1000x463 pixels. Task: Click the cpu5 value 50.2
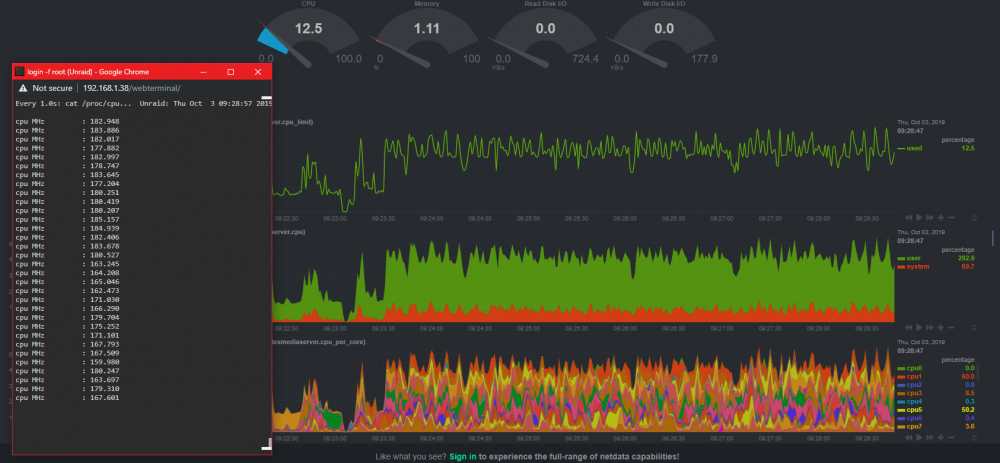(967, 409)
